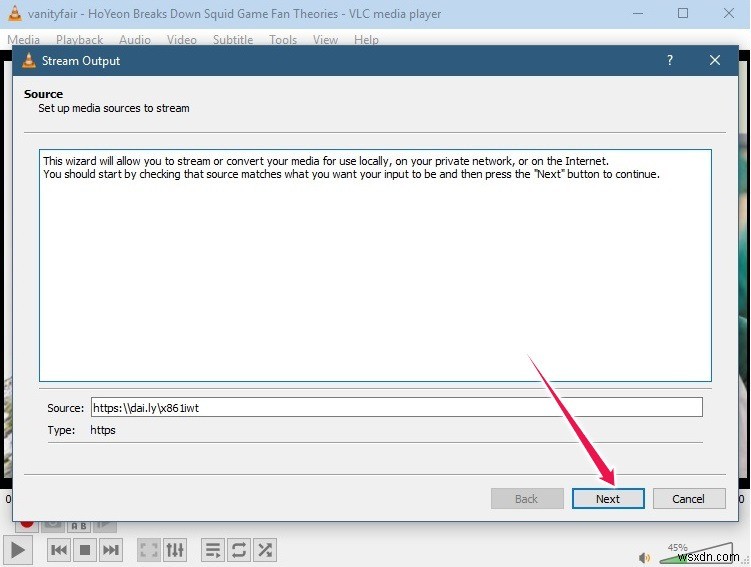The image size is (751, 567).
Task: Toggle fullscreen video mode
Action: [x=148, y=550]
